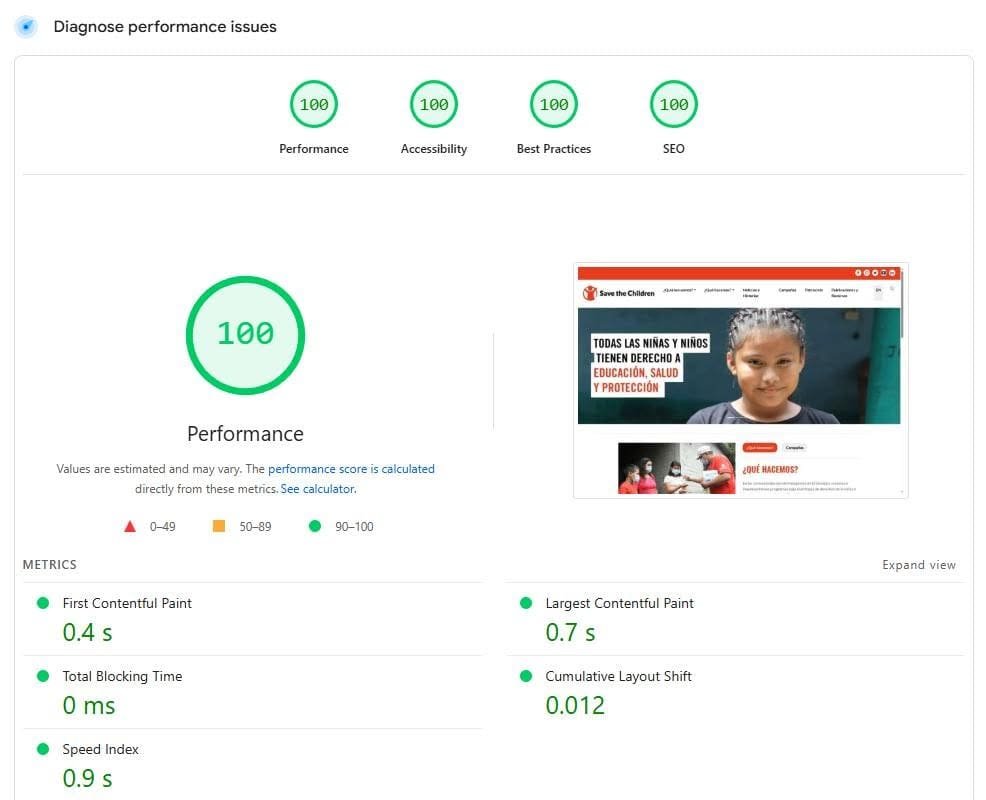Click the red triangle 0–49 legend icon

pyautogui.click(x=130, y=526)
